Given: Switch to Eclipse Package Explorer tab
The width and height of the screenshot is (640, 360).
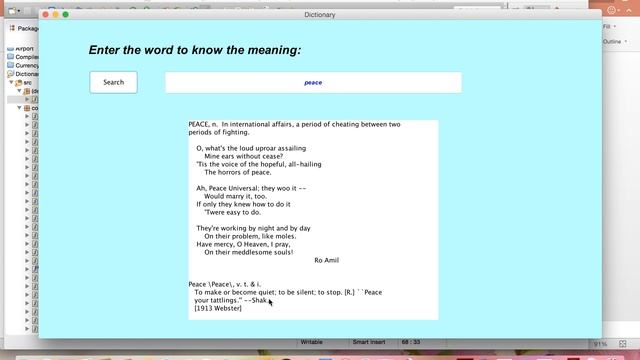Looking at the screenshot, I should pyautogui.click(x=24, y=28).
